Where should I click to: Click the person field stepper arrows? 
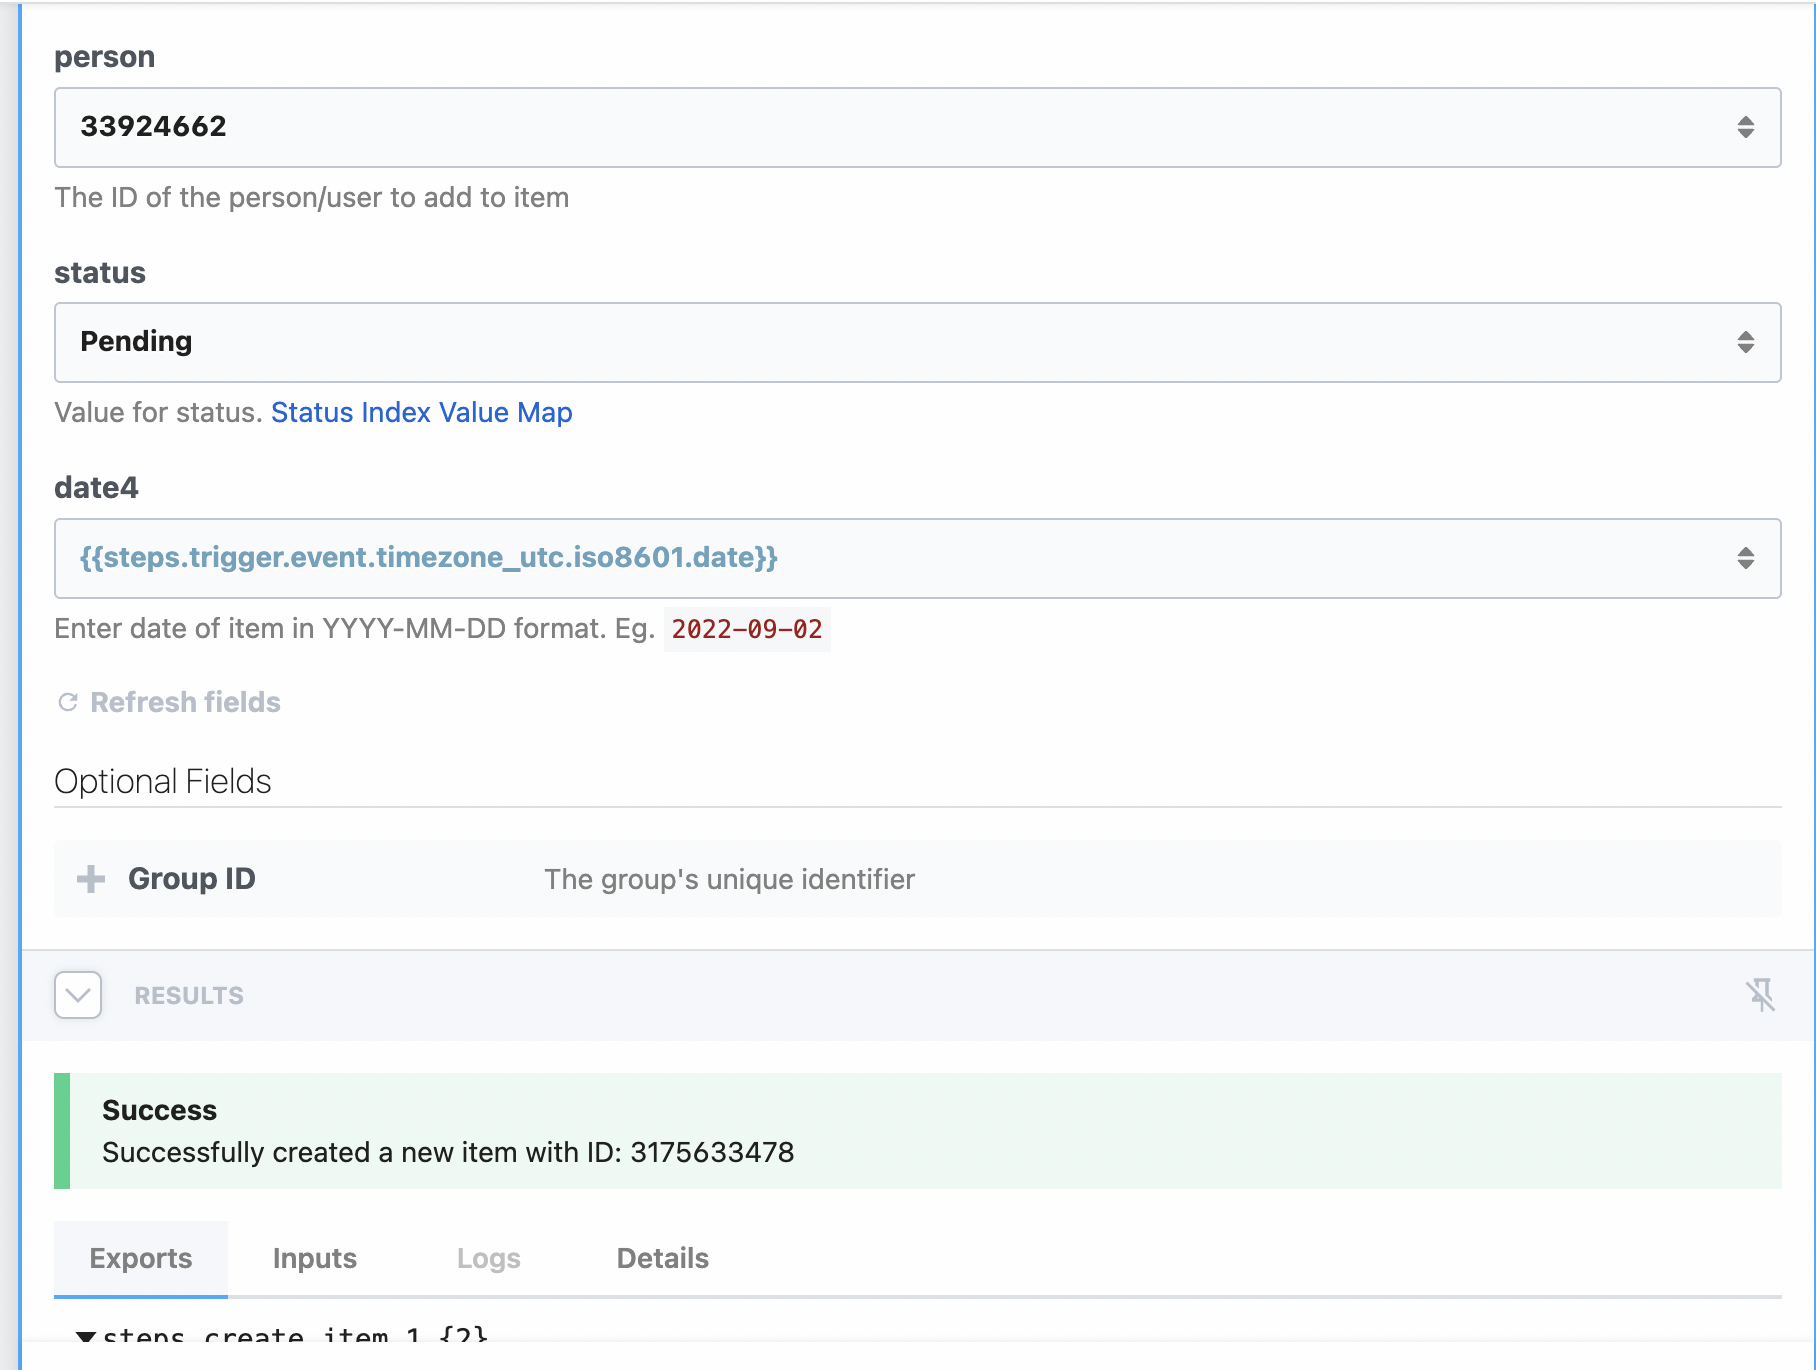[x=1746, y=127]
